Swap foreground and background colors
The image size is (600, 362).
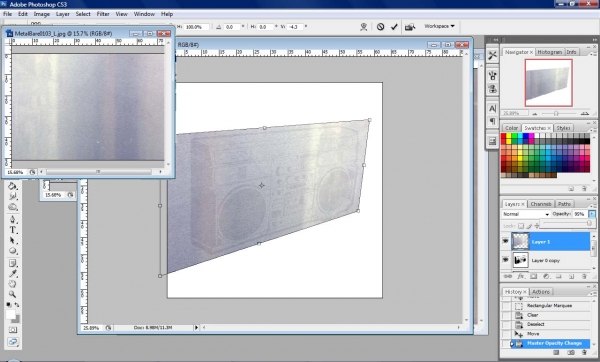point(17,305)
